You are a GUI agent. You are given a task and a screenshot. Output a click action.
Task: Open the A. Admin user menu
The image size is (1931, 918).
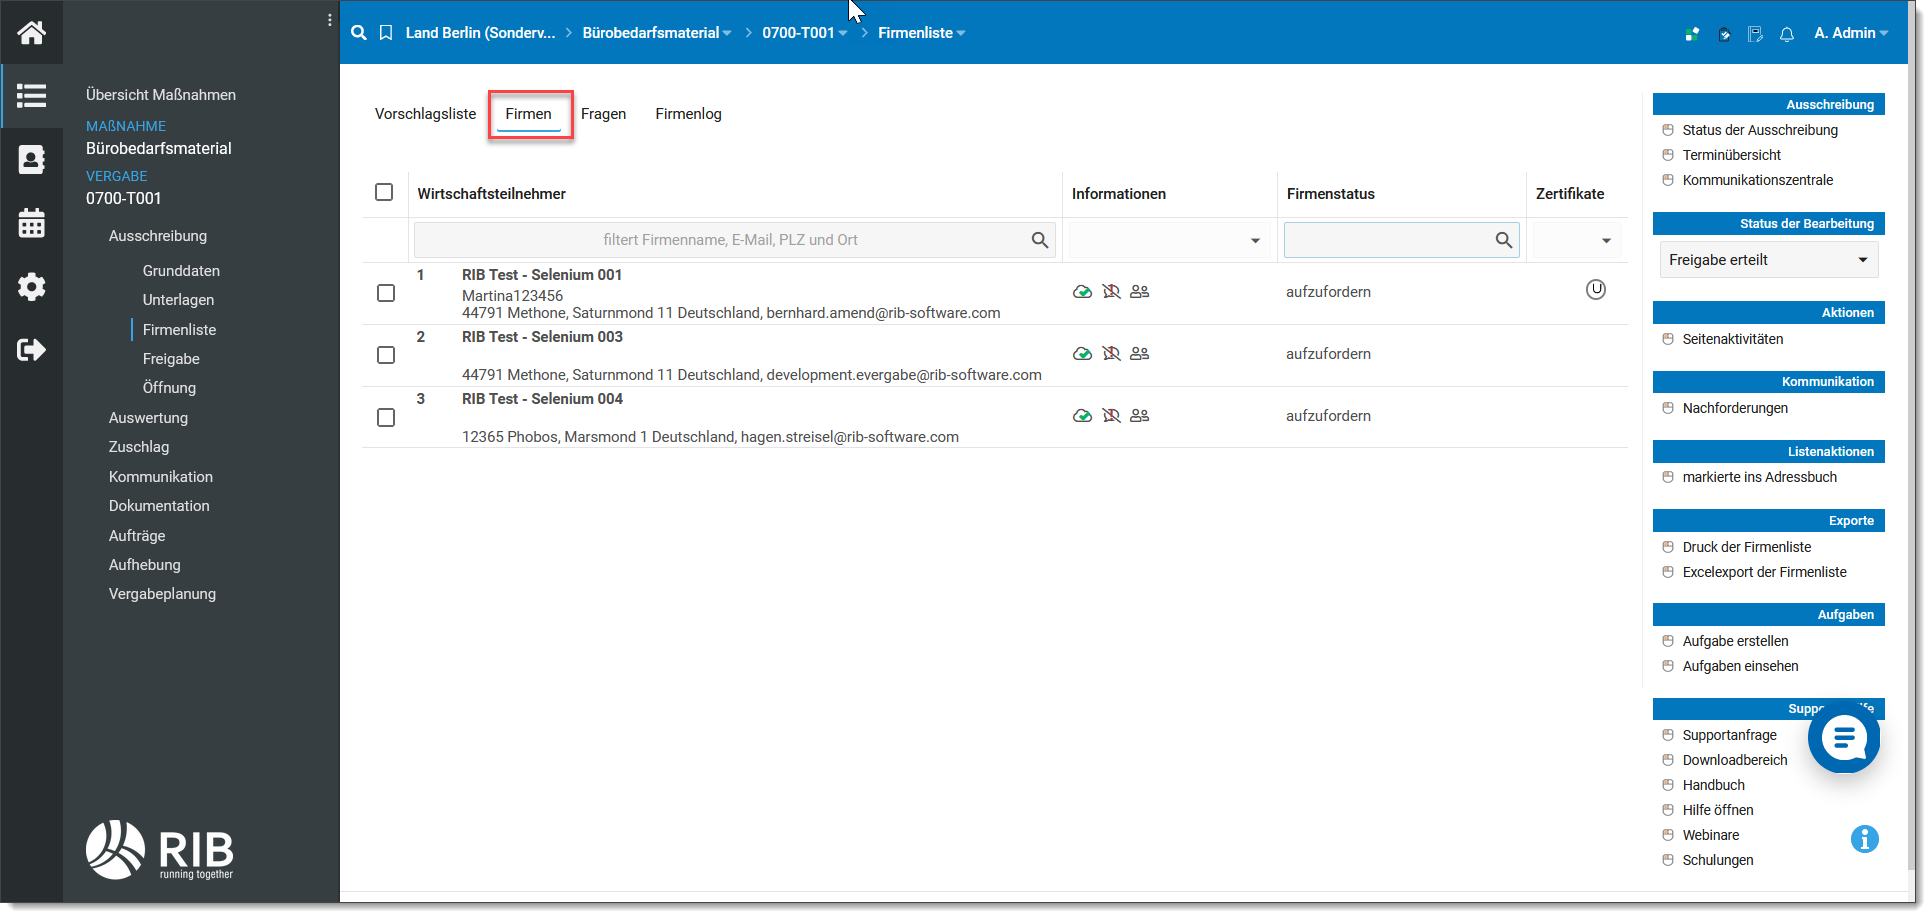pyautogui.click(x=1851, y=33)
